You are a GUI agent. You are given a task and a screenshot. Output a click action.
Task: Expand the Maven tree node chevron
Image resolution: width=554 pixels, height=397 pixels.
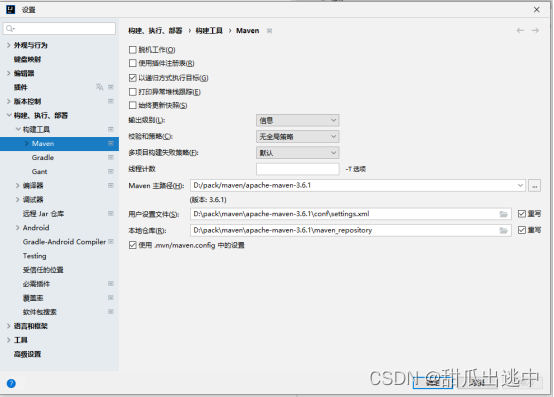(27, 143)
